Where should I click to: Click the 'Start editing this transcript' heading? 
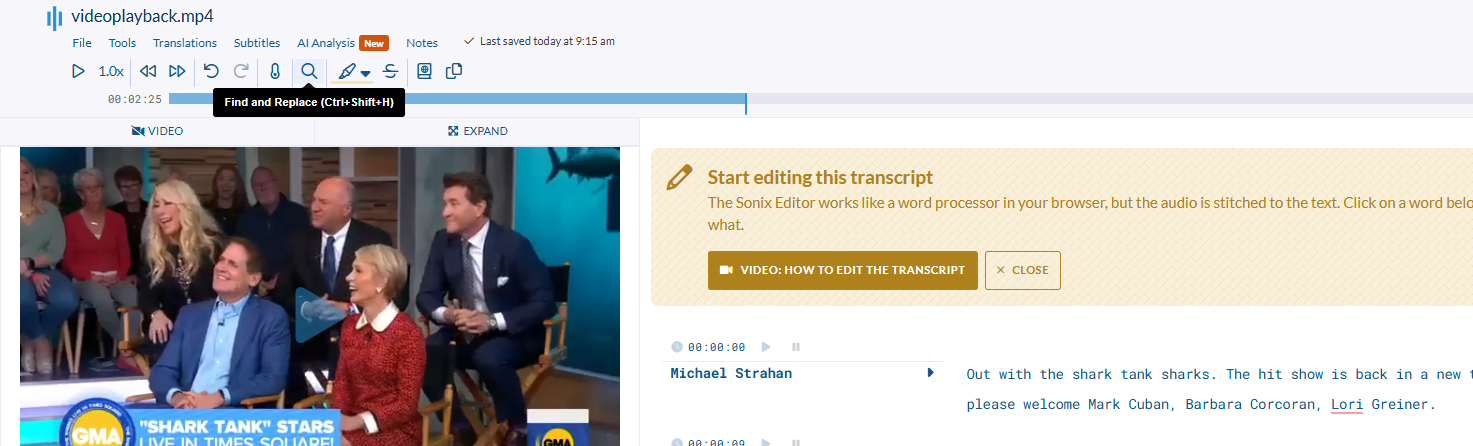click(820, 178)
